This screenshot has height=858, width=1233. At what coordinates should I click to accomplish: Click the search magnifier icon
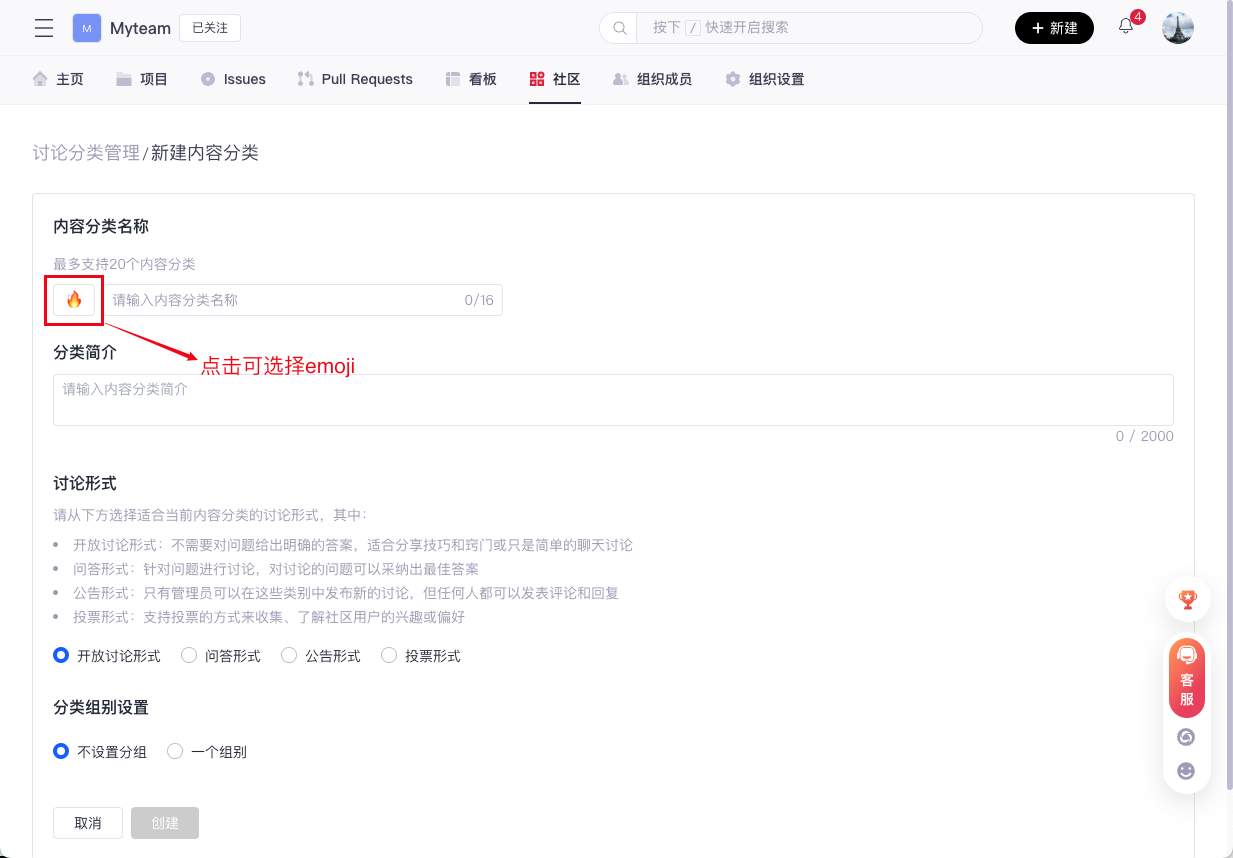click(x=619, y=28)
